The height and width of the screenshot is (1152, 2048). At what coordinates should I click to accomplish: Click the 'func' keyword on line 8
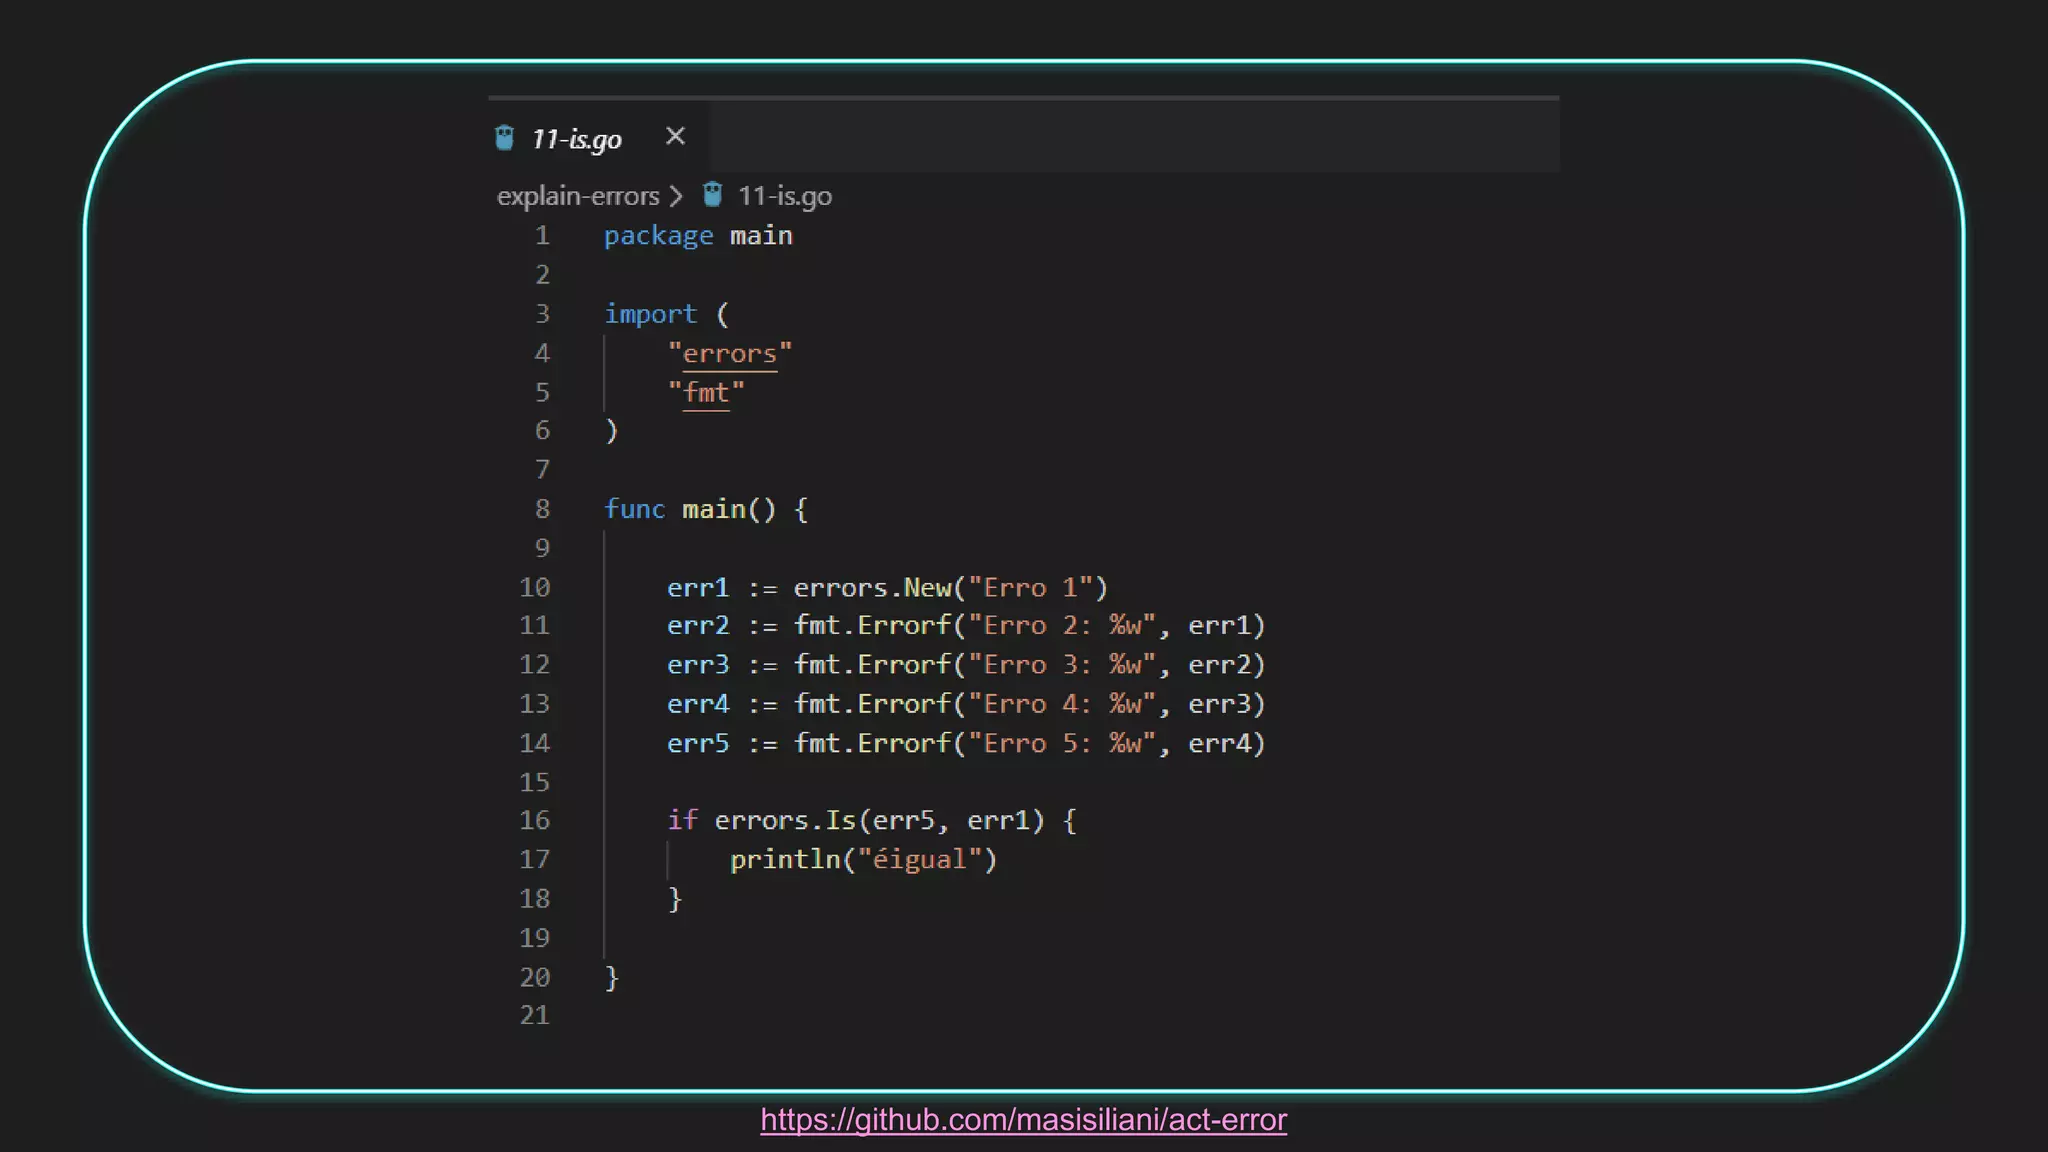pyautogui.click(x=635, y=510)
